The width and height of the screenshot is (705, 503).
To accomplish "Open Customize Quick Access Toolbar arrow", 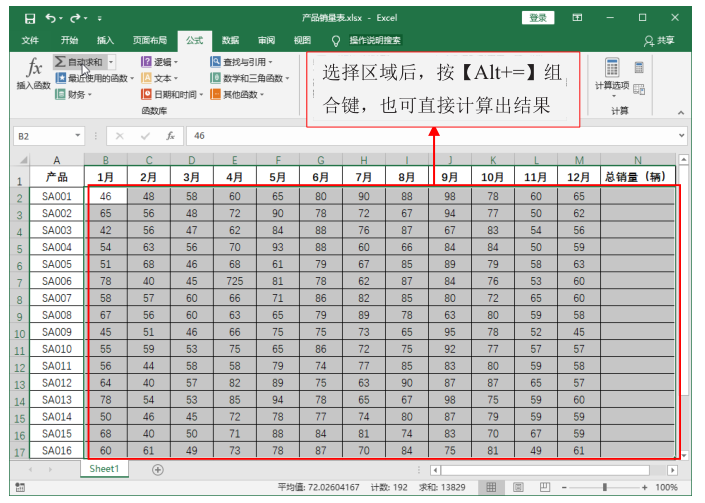I will 99,18.
